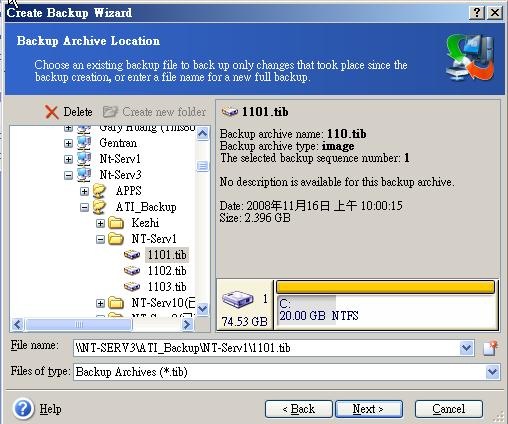
Task: Select the Nt-Serv3 label in tree
Action: pos(120,175)
